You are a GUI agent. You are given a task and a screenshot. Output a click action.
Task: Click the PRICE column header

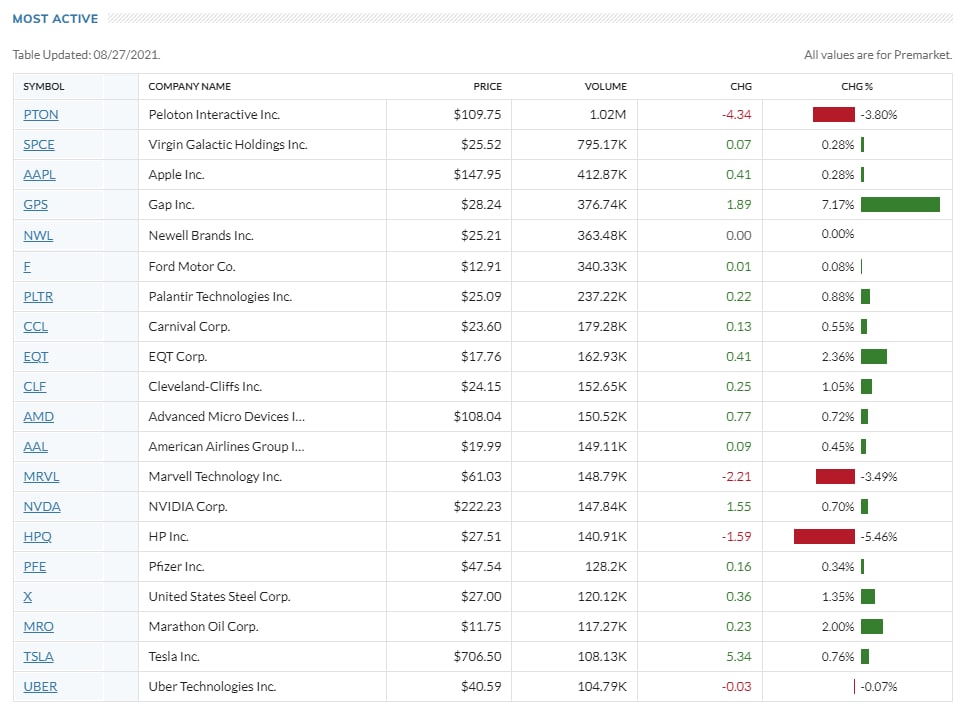(488, 87)
